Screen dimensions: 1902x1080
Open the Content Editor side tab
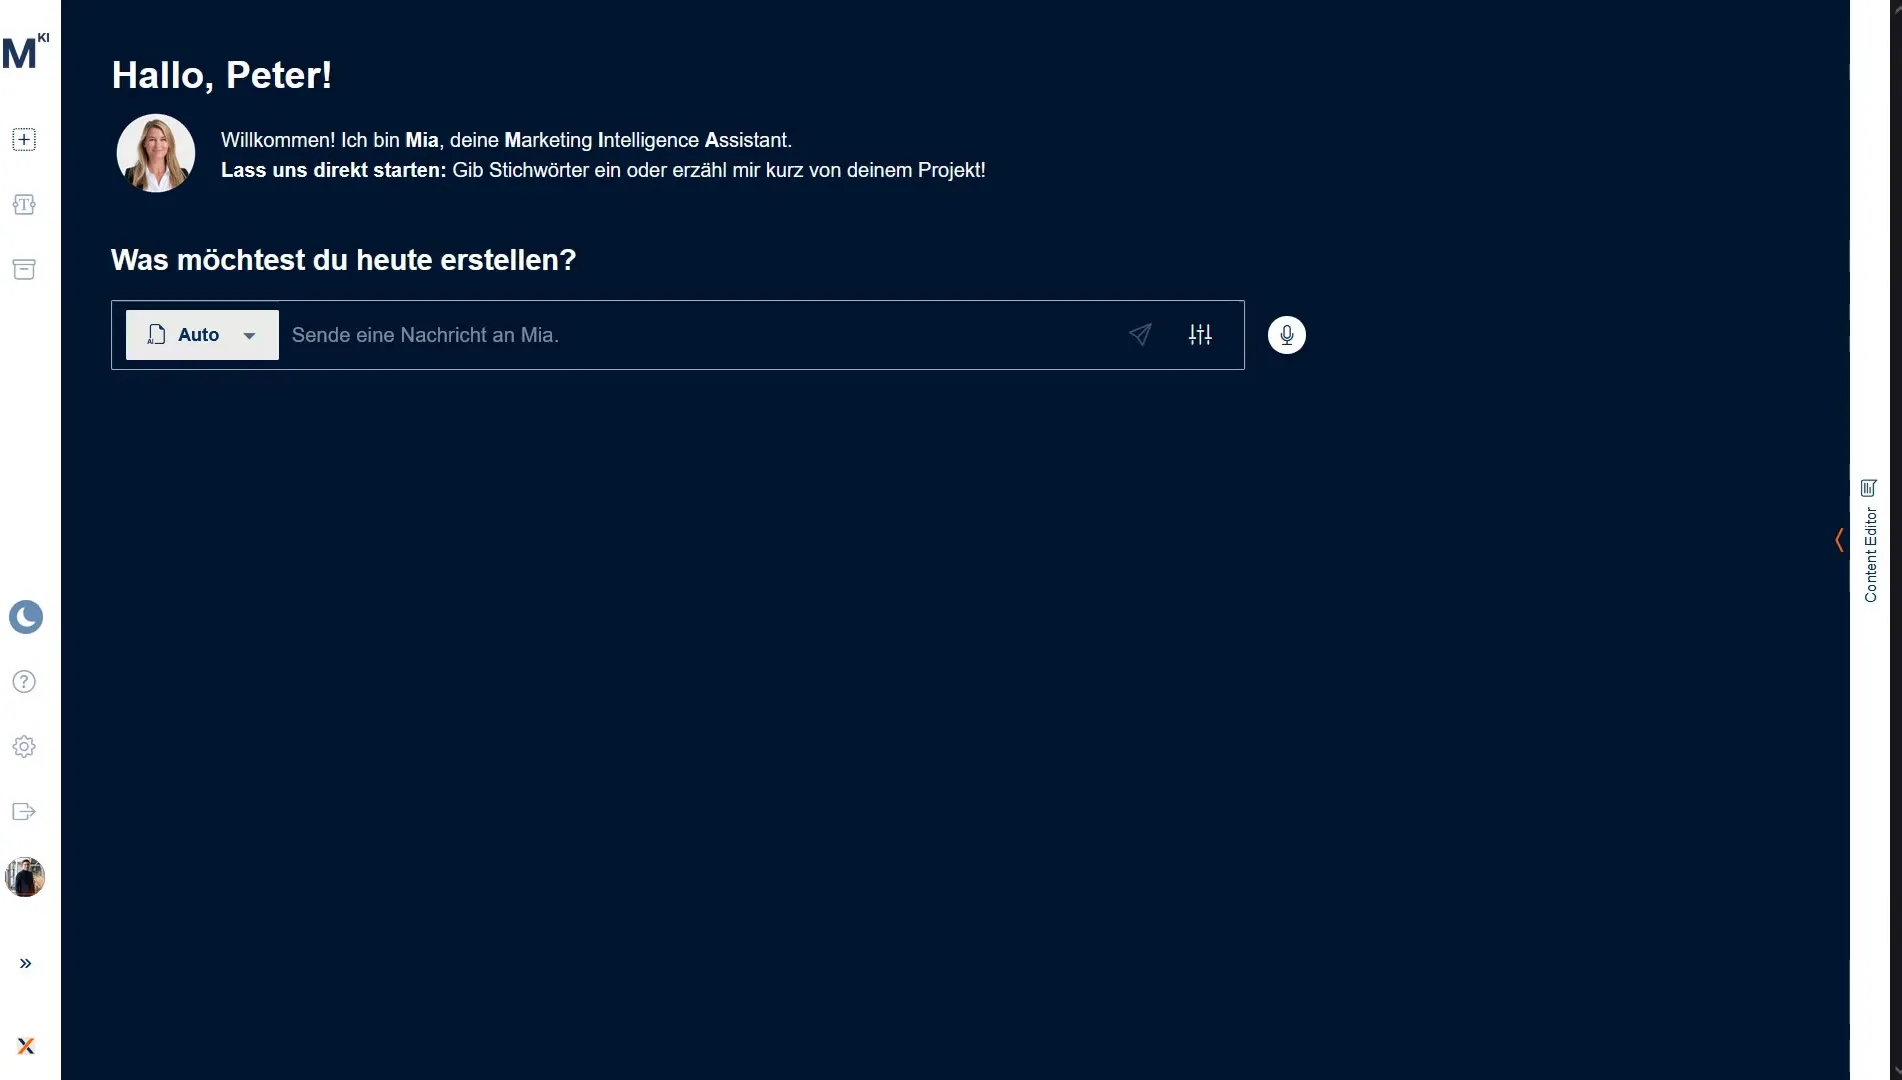tap(1870, 555)
